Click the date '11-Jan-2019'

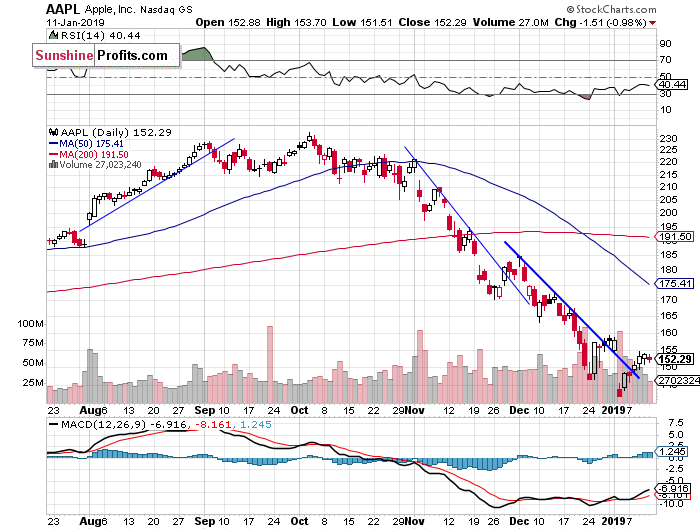click(x=75, y=22)
